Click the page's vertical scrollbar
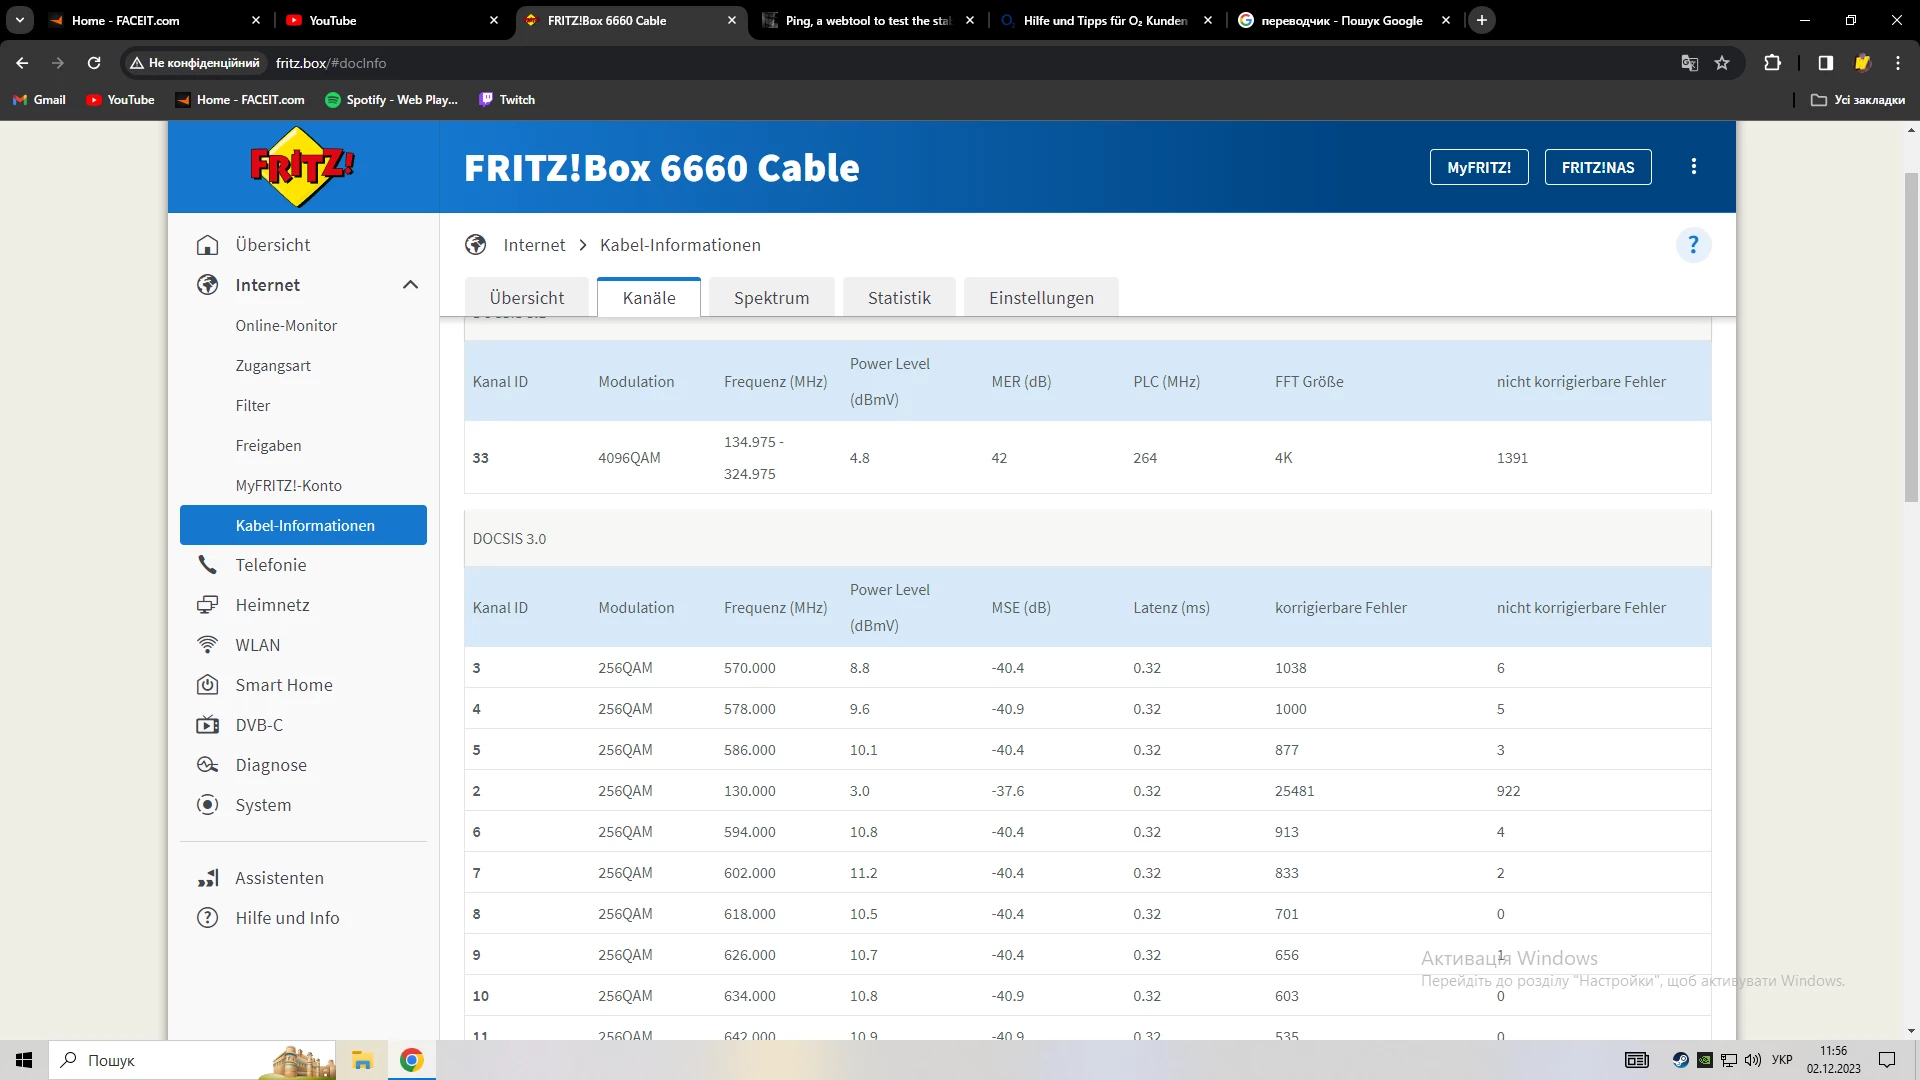Image resolution: width=1920 pixels, height=1080 pixels. [1911, 340]
